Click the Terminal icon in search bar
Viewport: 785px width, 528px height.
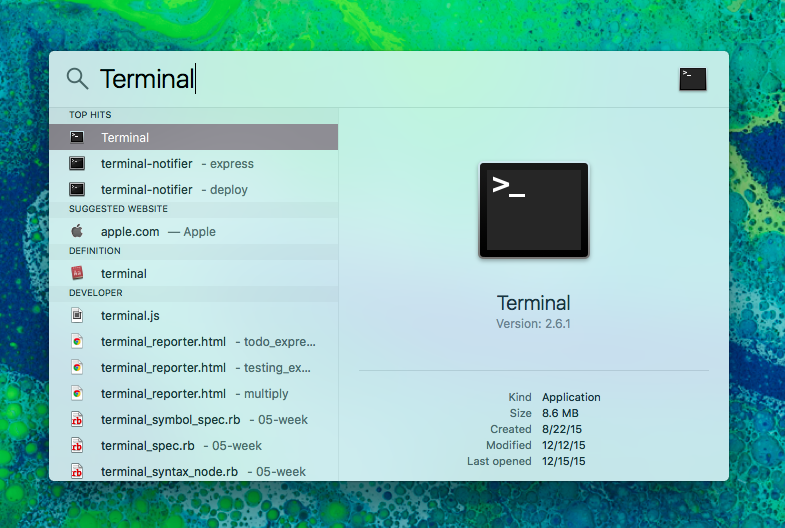pyautogui.click(x=692, y=79)
